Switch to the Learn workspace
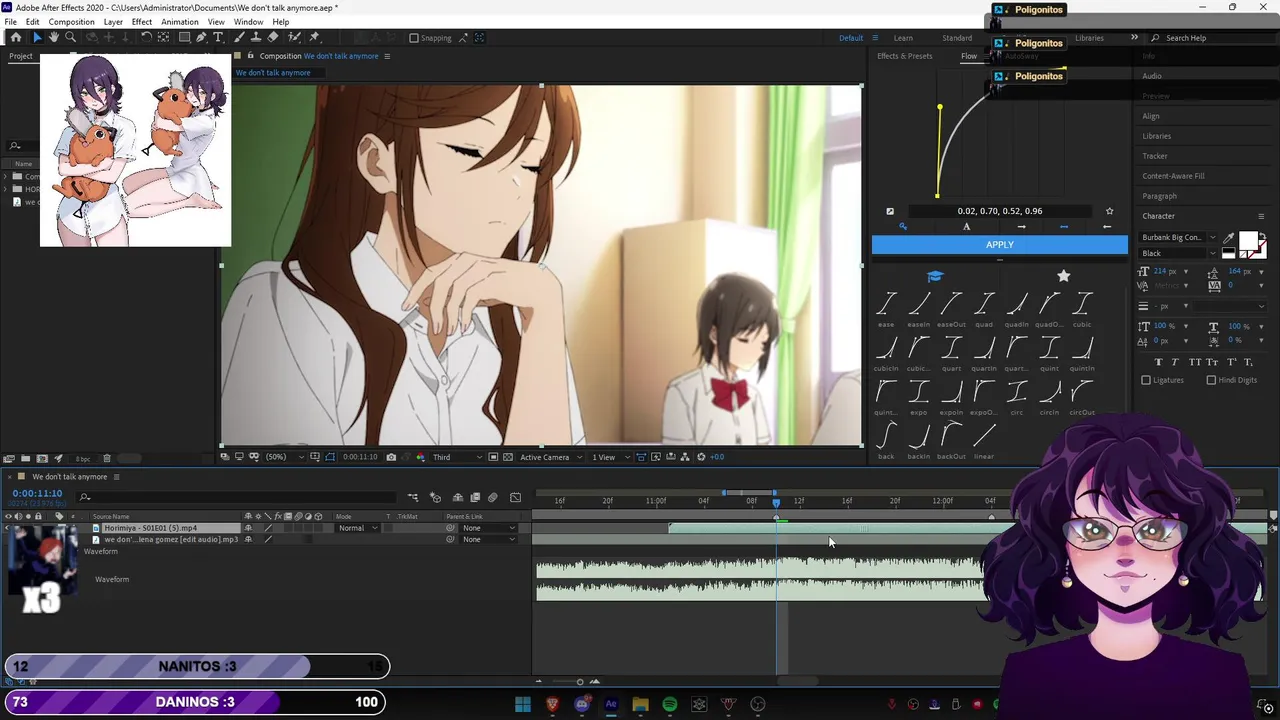 (x=903, y=38)
